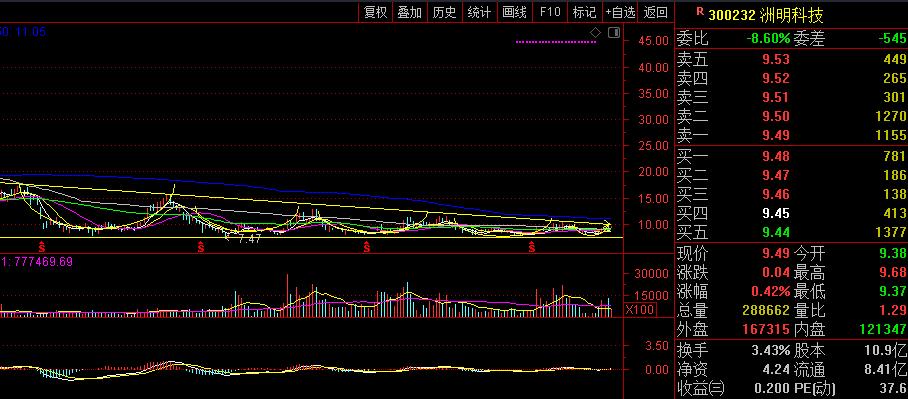Screen dimensions: 908x399
Task: Click the 涨幅 value 0.42%
Action: tap(771, 291)
